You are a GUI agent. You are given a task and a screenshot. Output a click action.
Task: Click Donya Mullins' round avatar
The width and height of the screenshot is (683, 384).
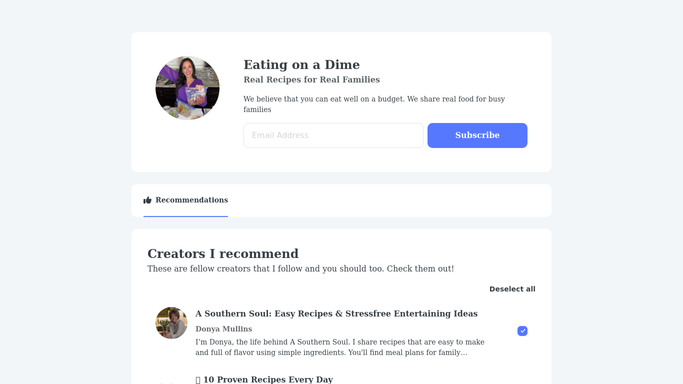[x=171, y=323]
